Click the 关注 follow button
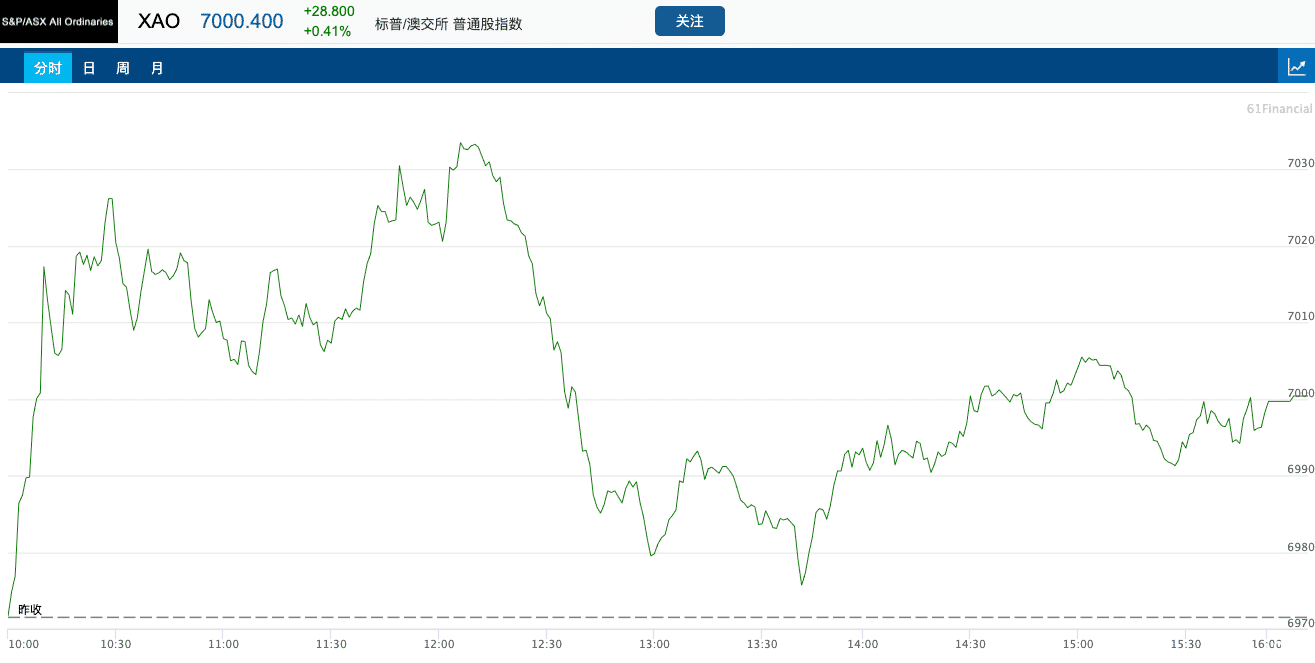Screen dimensions: 1315x663 [x=690, y=21]
